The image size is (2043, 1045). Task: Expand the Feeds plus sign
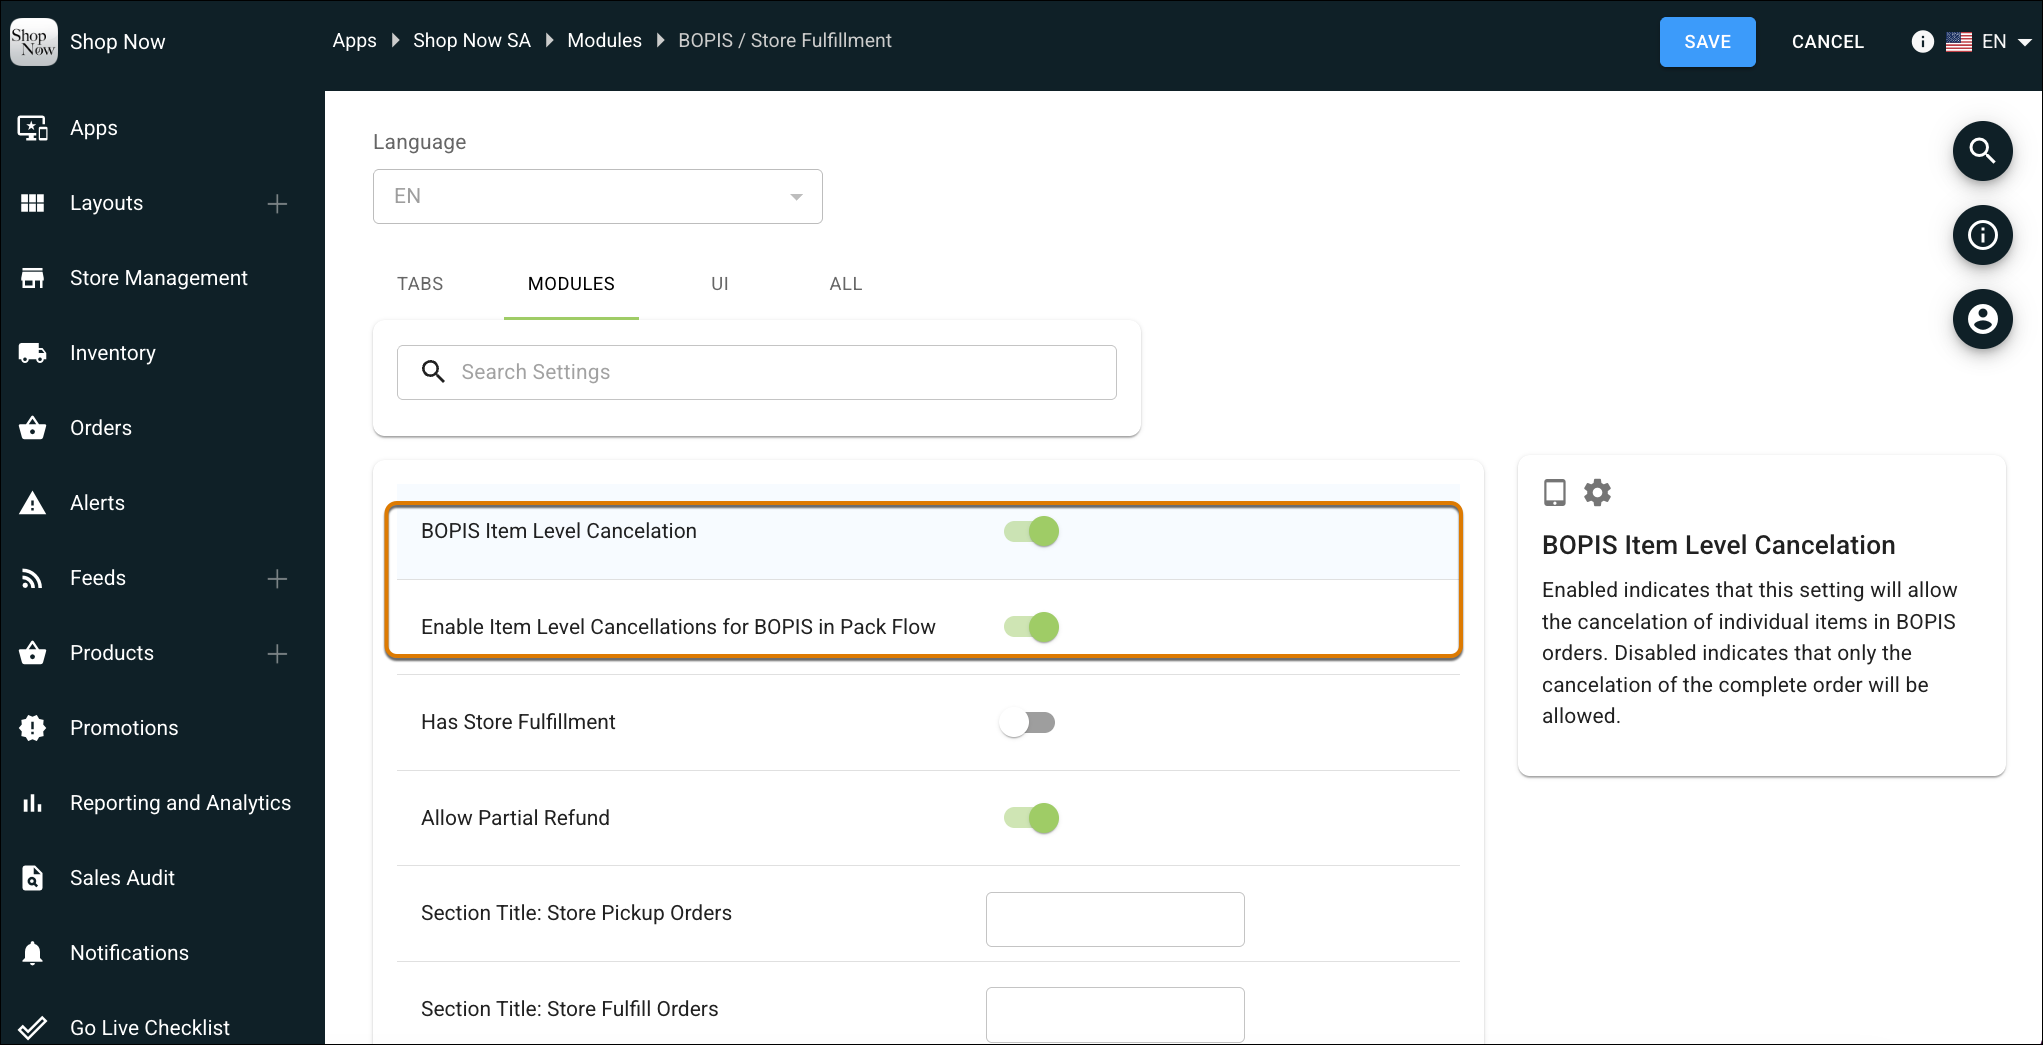[x=278, y=578]
